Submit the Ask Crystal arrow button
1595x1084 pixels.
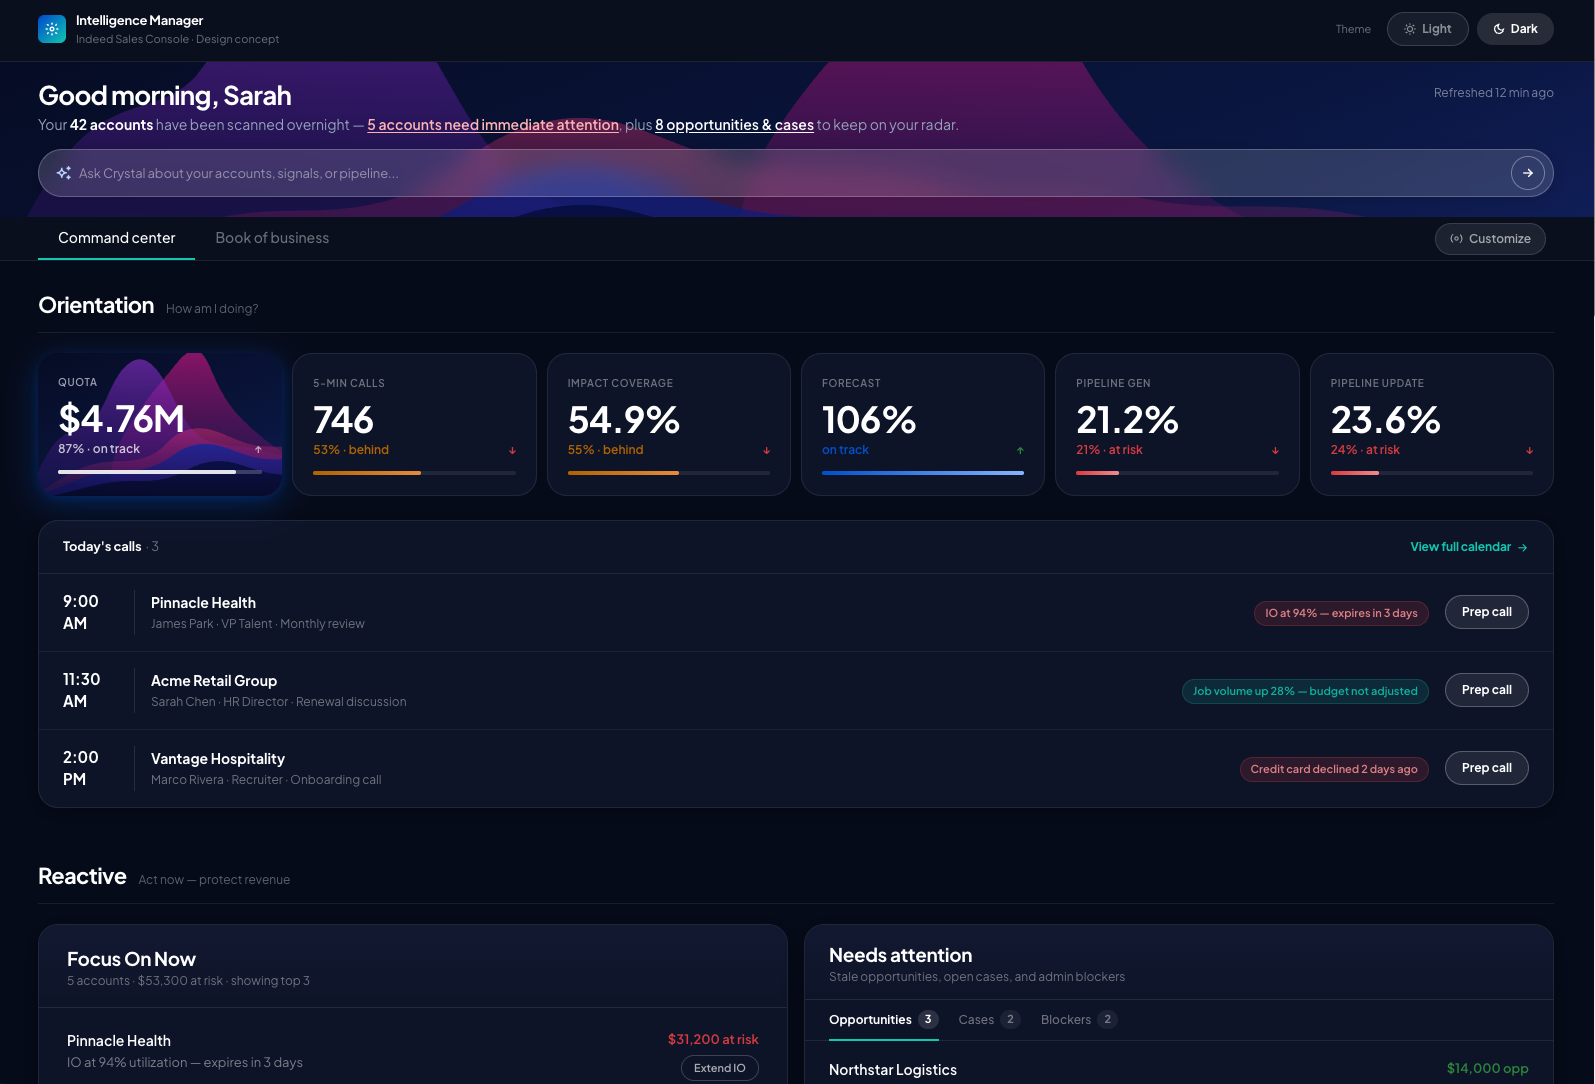click(1527, 173)
